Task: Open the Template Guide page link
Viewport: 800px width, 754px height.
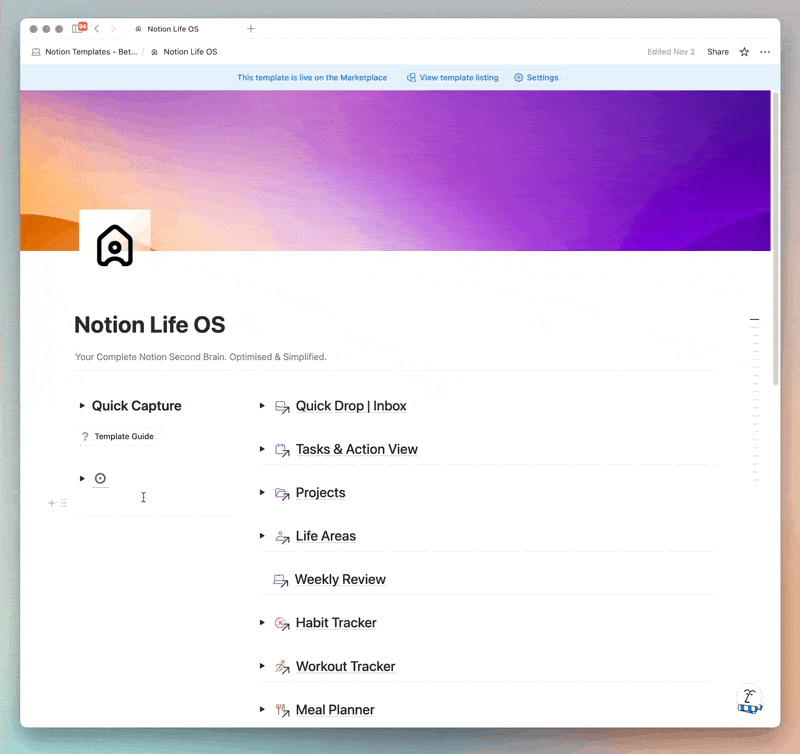Action: coord(124,436)
